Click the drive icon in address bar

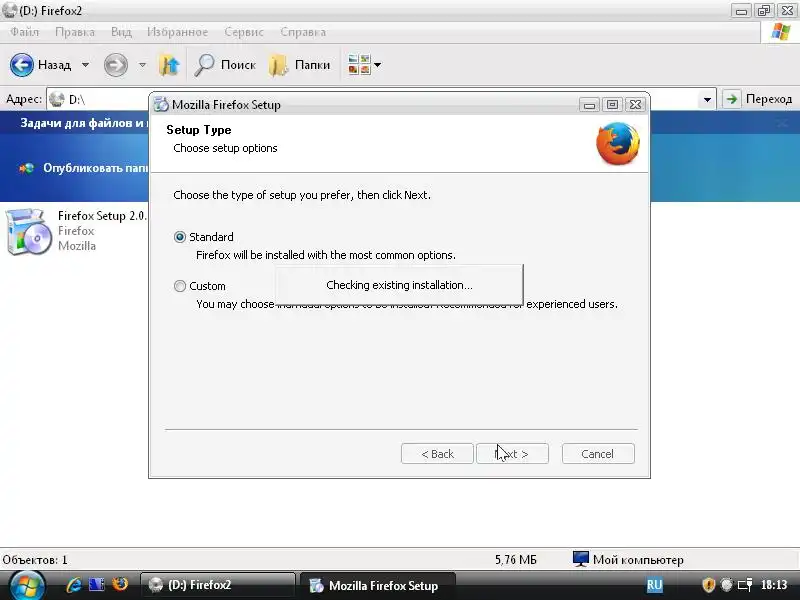tap(57, 99)
